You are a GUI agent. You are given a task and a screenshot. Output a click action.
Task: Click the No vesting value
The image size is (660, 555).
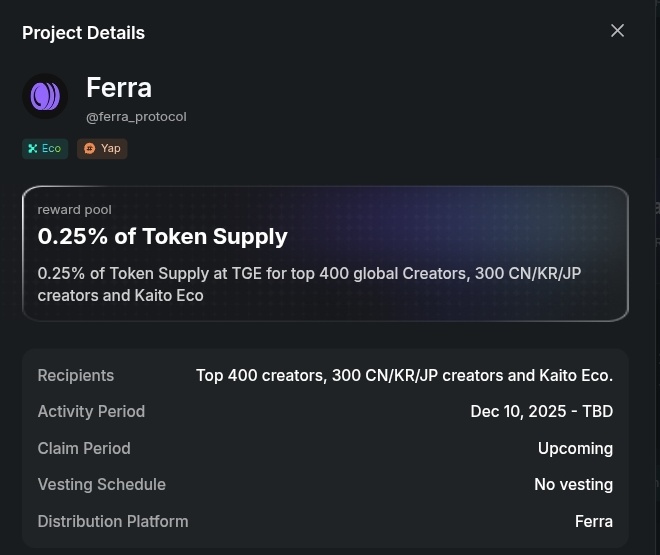tap(574, 484)
